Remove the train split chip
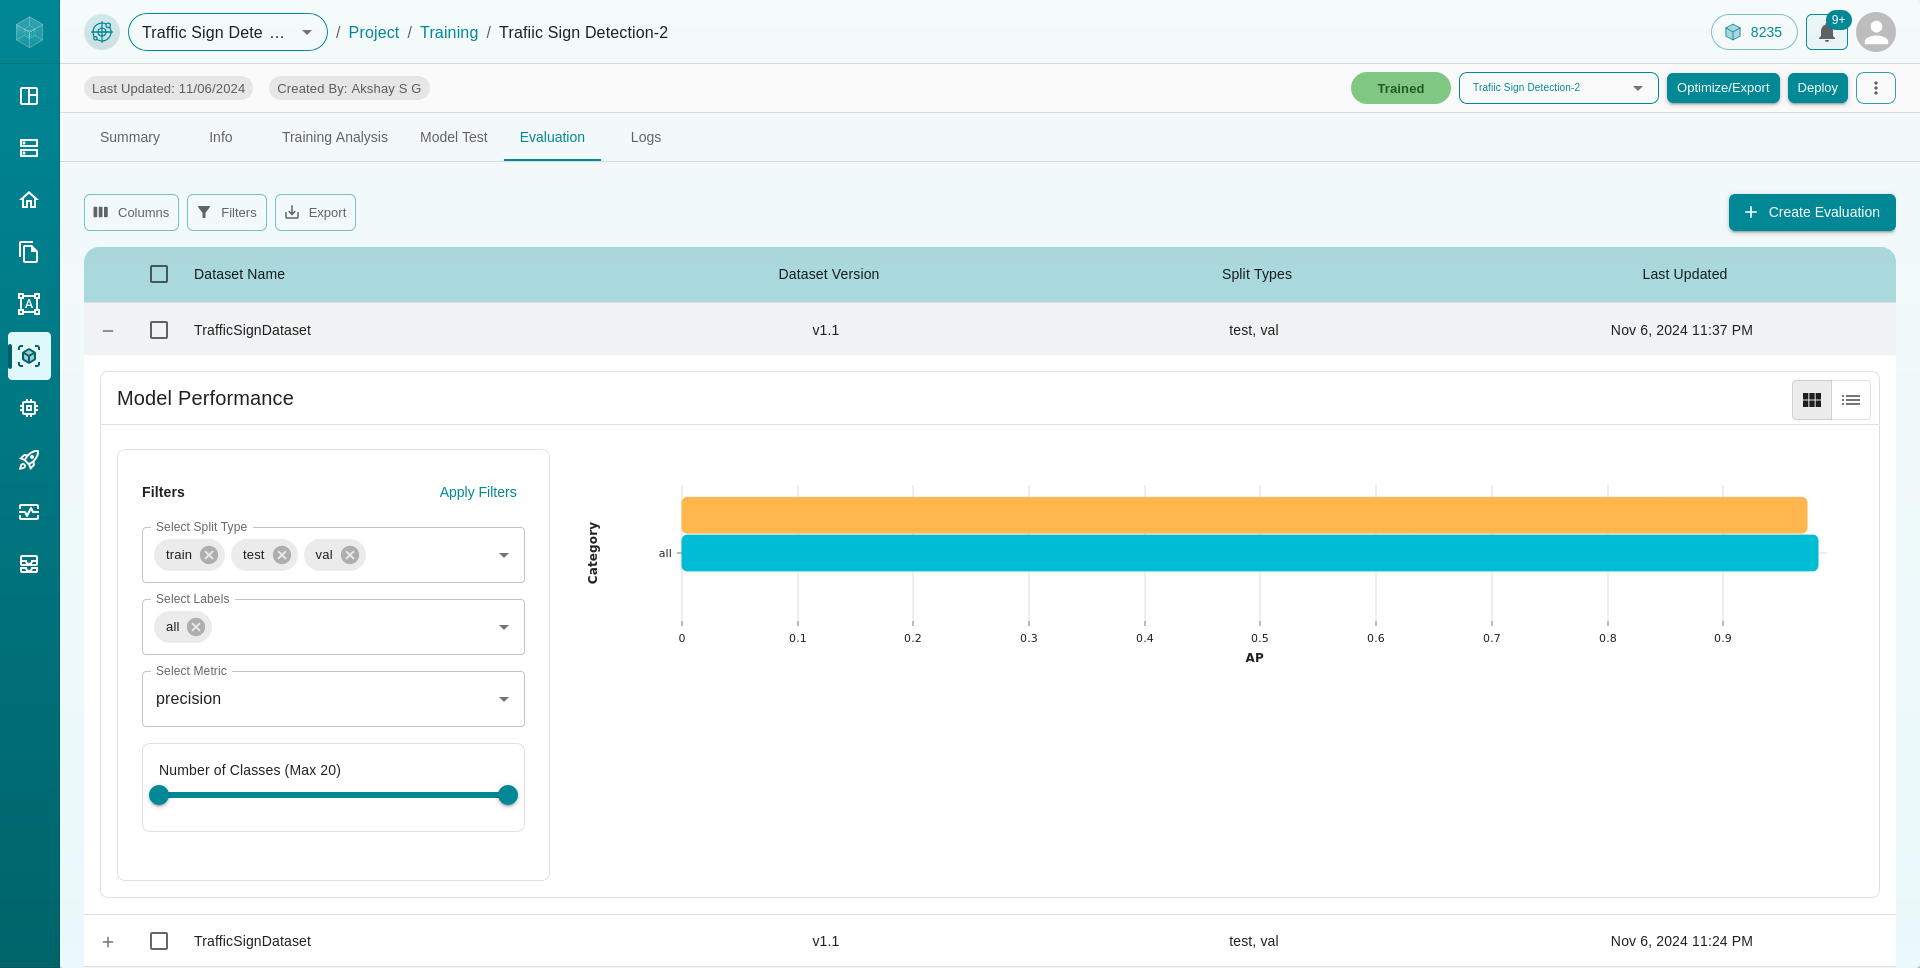Image resolution: width=1920 pixels, height=968 pixels. coord(209,555)
